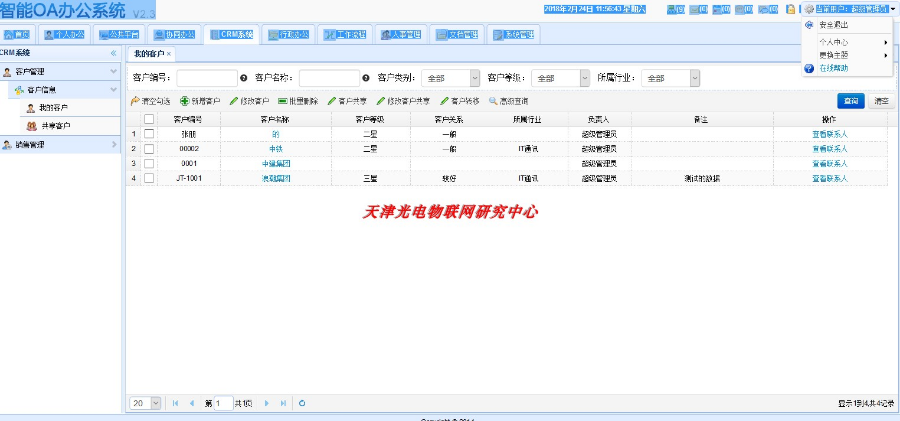Click the lock screen padlock icon
The height and width of the screenshot is (421, 900).
(790, 9)
